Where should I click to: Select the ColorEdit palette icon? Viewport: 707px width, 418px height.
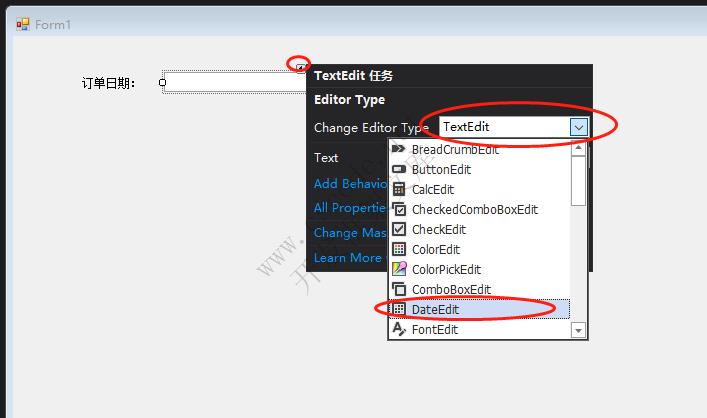click(x=399, y=249)
